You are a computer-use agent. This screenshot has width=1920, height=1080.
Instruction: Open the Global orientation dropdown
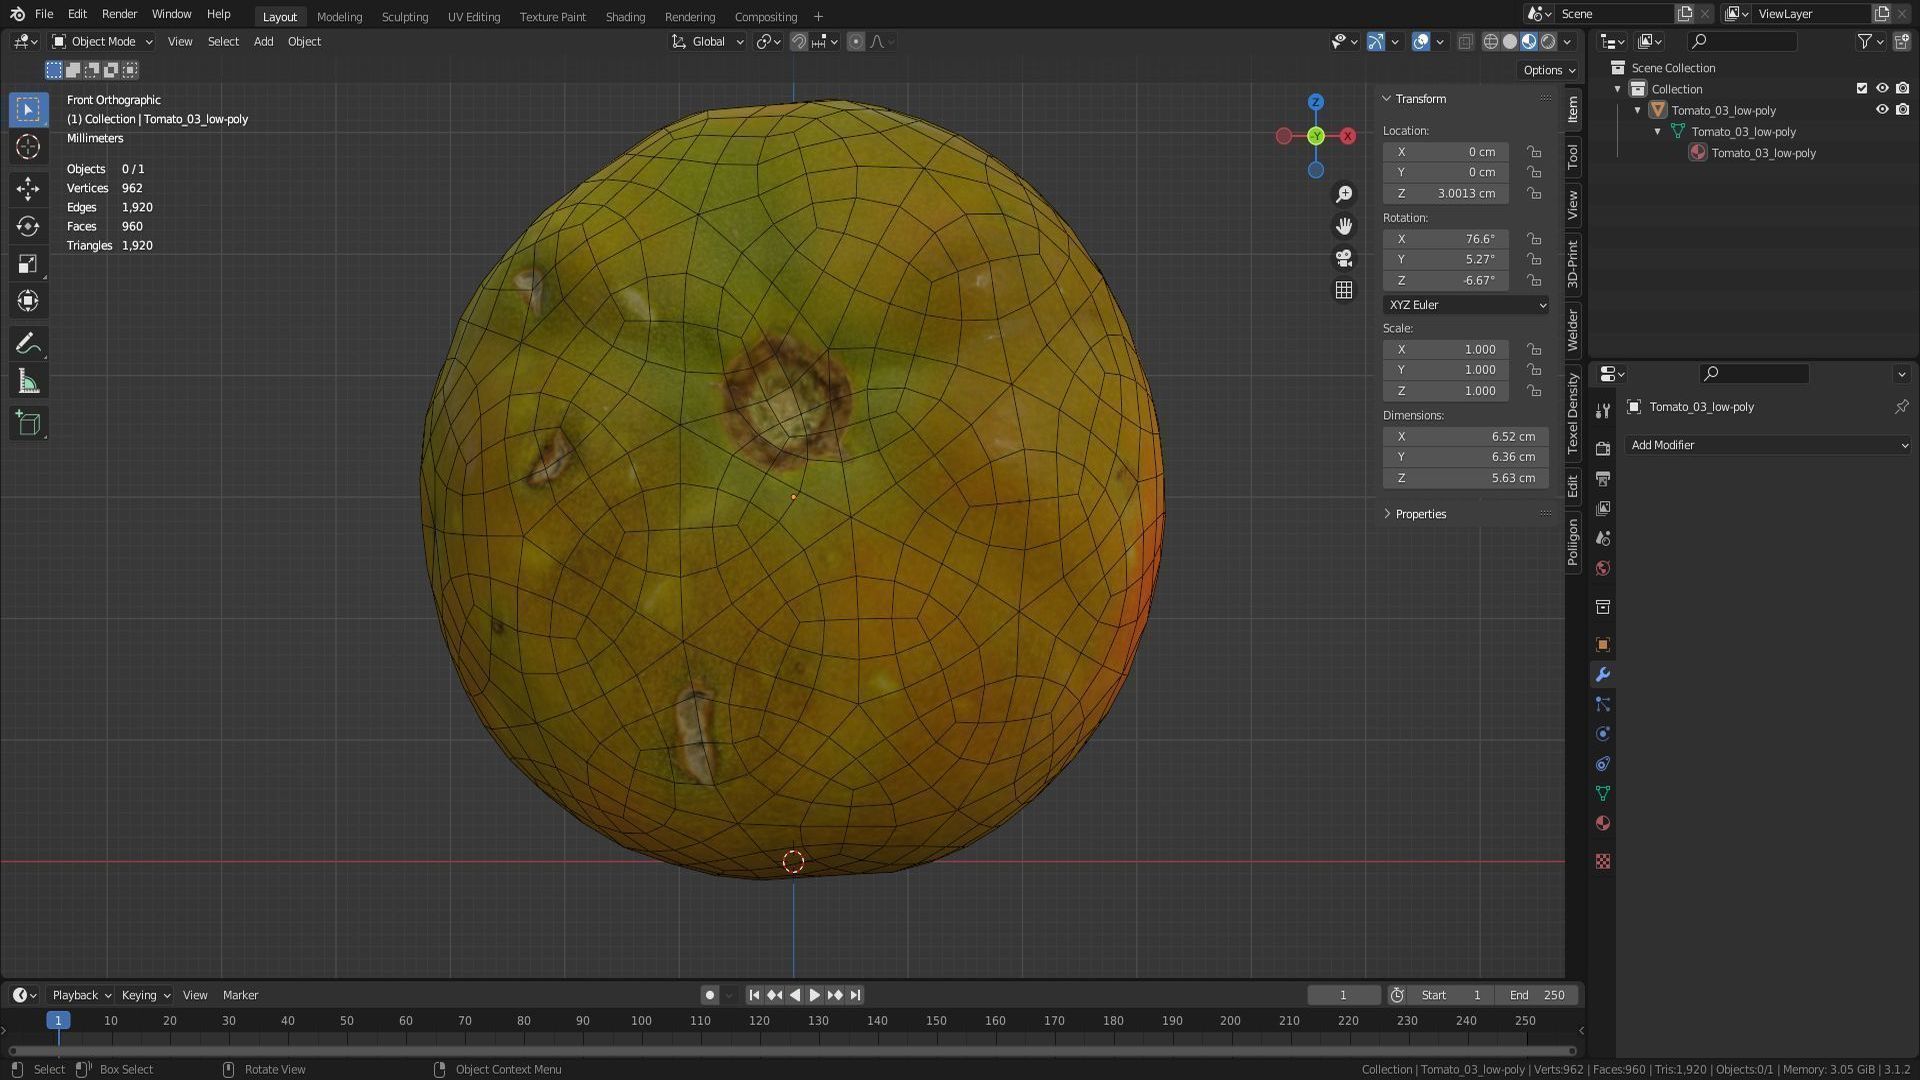(x=708, y=42)
